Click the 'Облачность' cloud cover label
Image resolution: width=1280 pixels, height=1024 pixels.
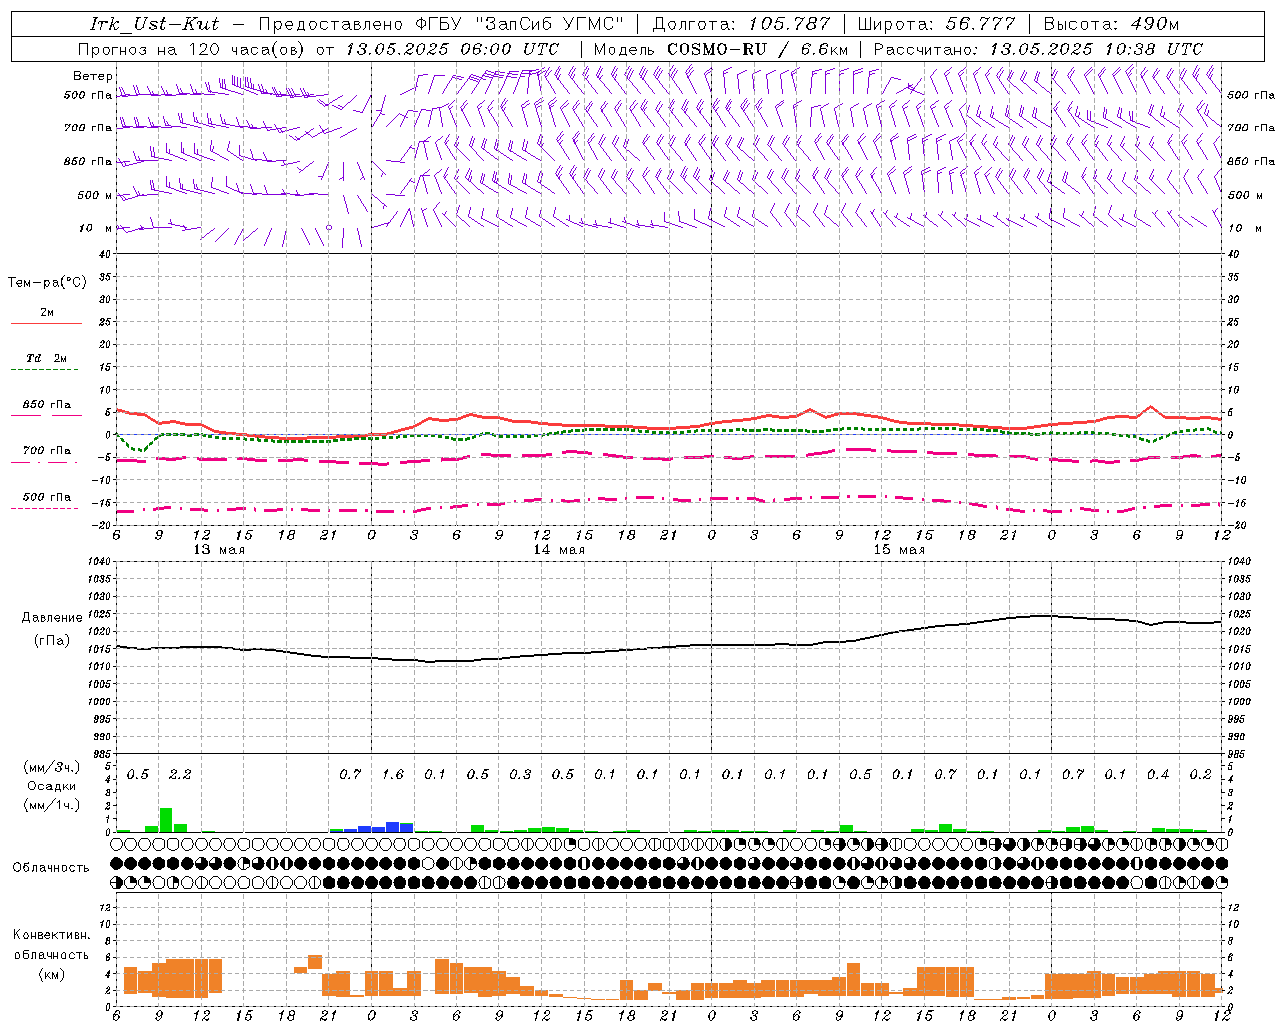tap(51, 868)
